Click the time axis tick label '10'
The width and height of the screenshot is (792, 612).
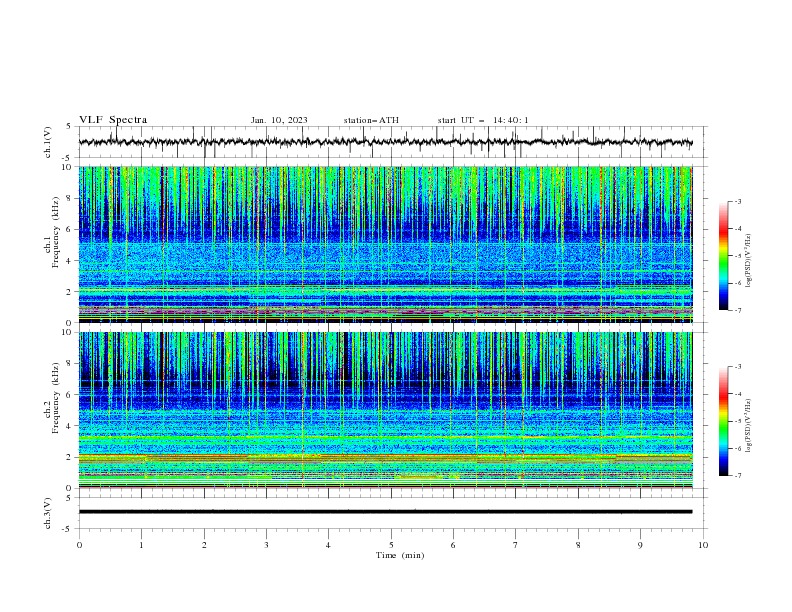pyautogui.click(x=703, y=545)
